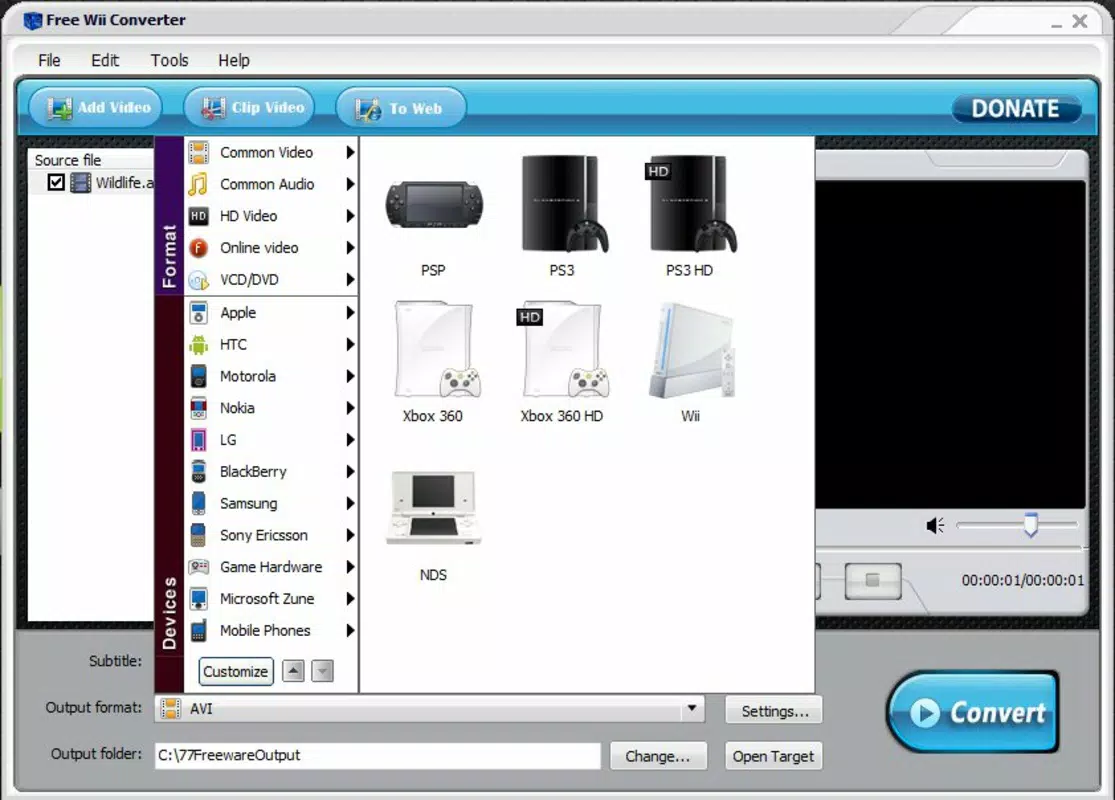Click the Online video flash icon
Screen dimensions: 1115x800
[198, 247]
